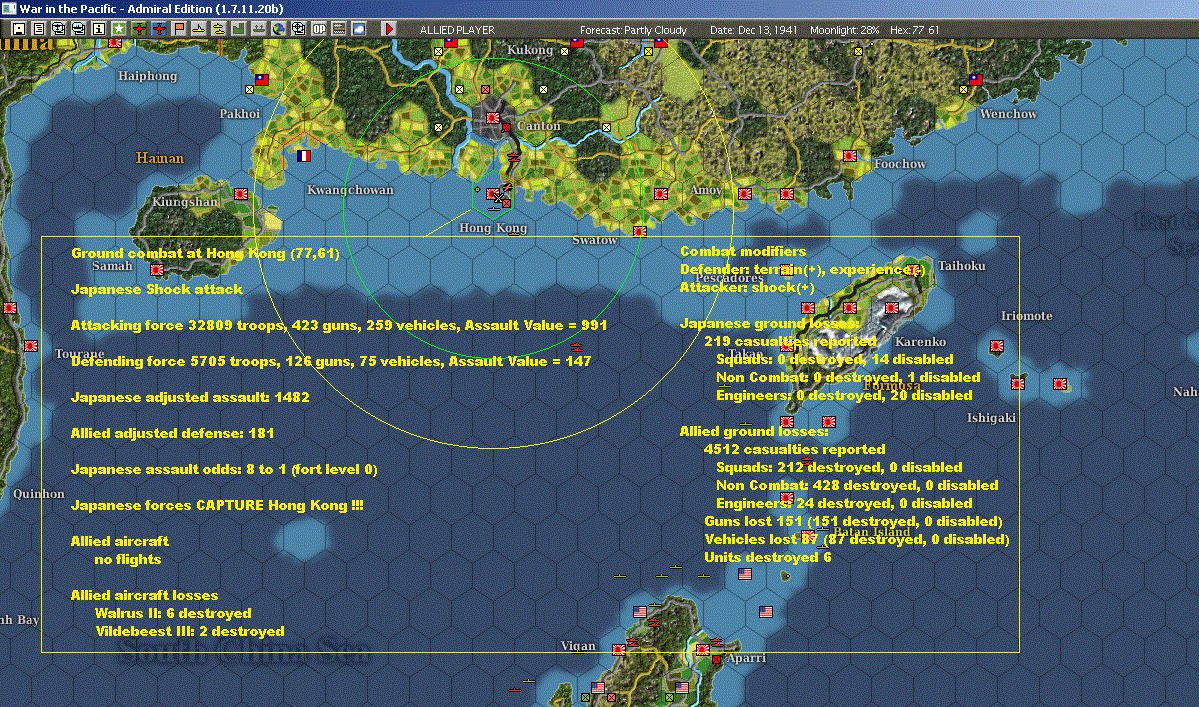Click the 'Pakhoi' map label
This screenshot has height=707, width=1199.
pyautogui.click(x=240, y=114)
